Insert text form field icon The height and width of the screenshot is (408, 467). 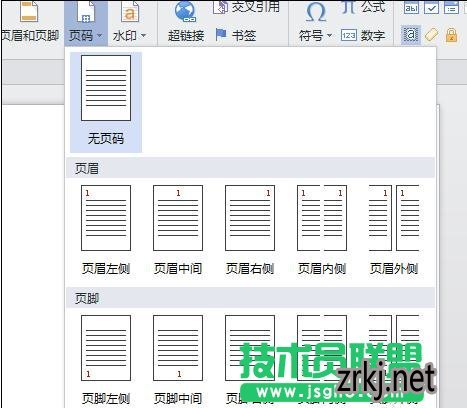411,7
